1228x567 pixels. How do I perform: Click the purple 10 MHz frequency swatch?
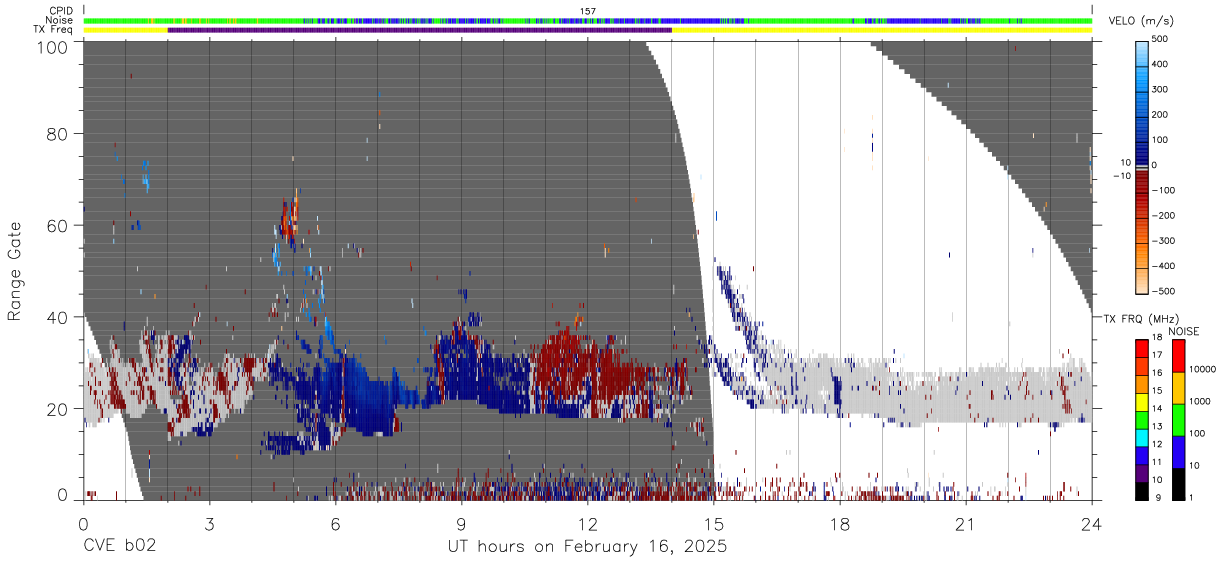(x=1142, y=474)
